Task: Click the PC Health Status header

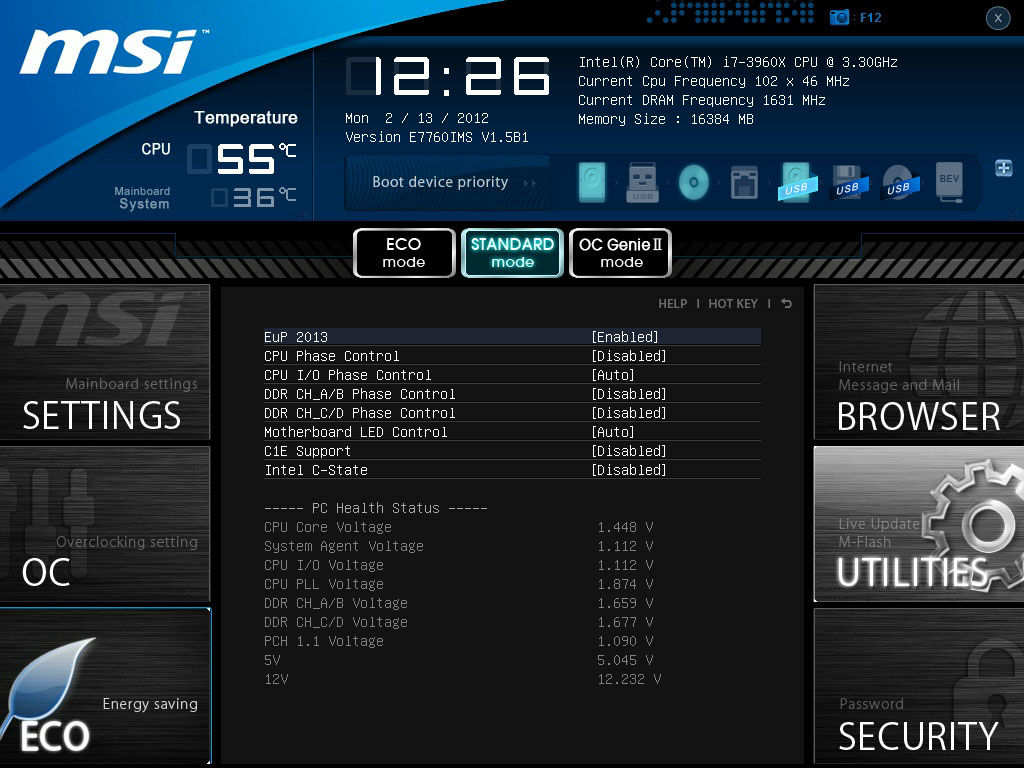Action: 376,508
